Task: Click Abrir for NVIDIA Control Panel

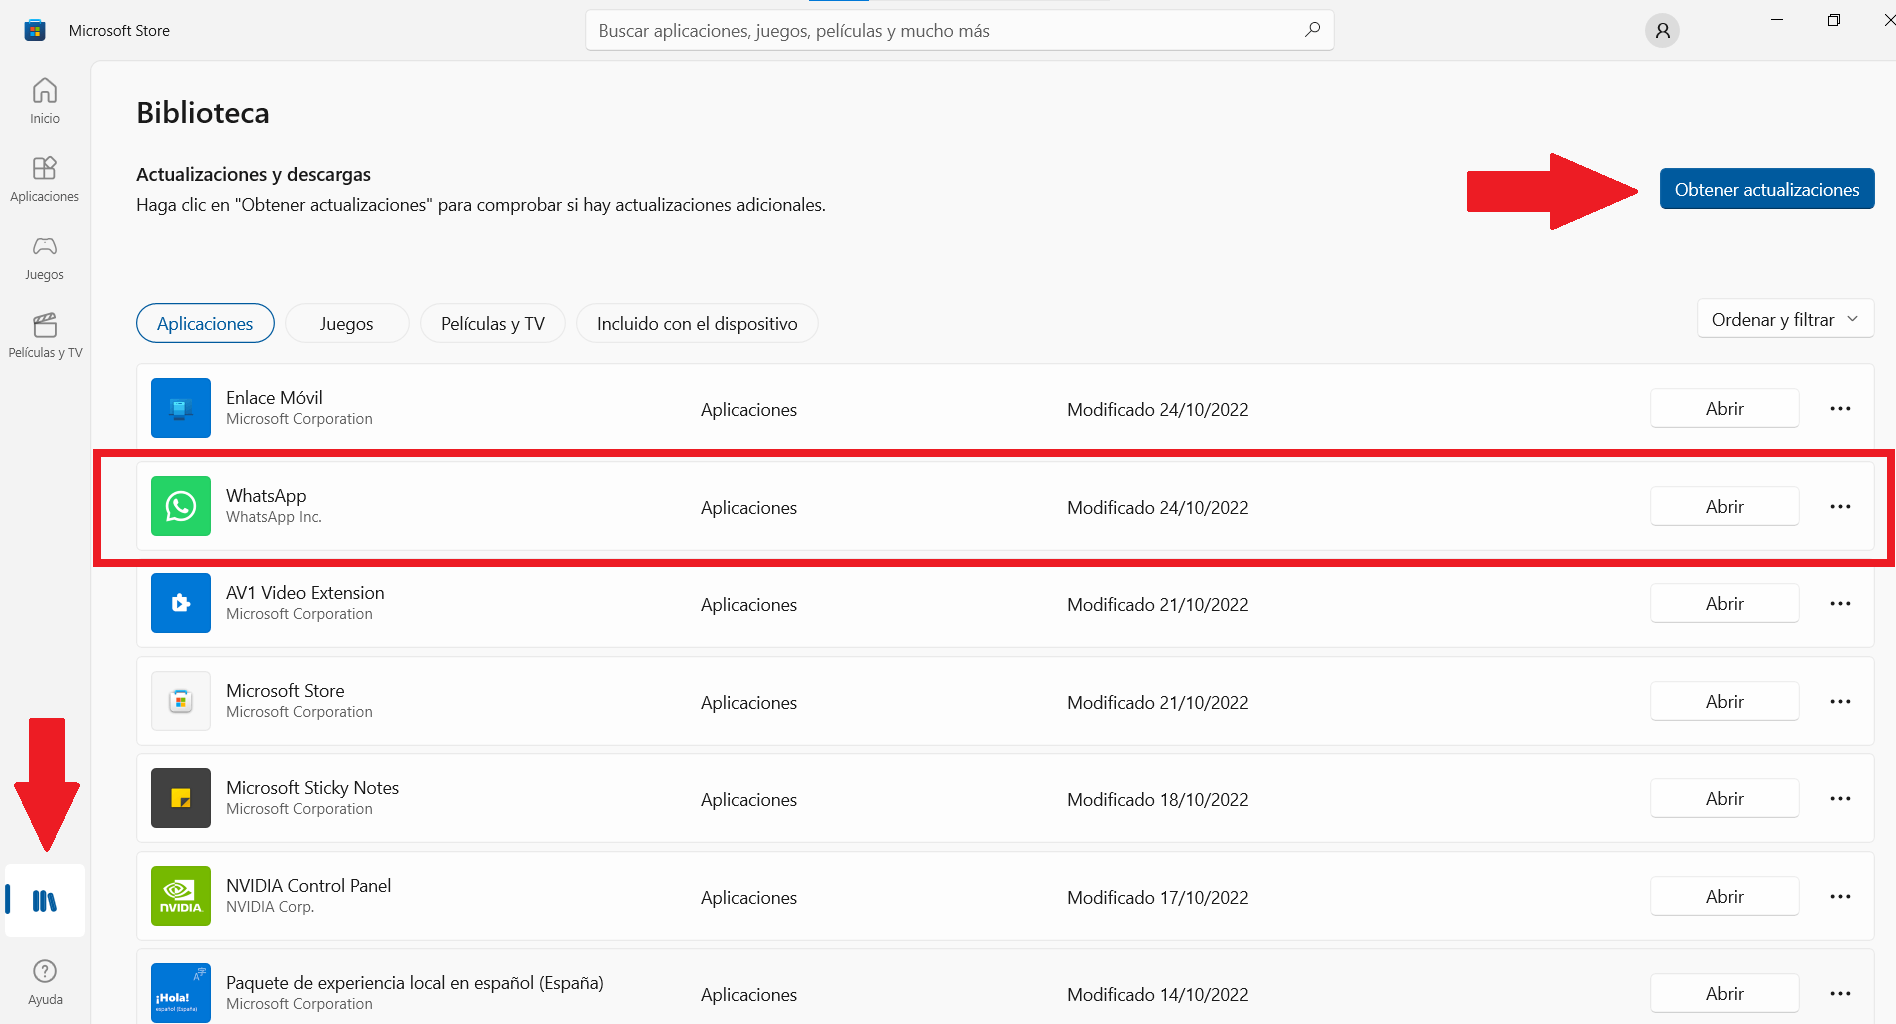Action: tap(1725, 896)
